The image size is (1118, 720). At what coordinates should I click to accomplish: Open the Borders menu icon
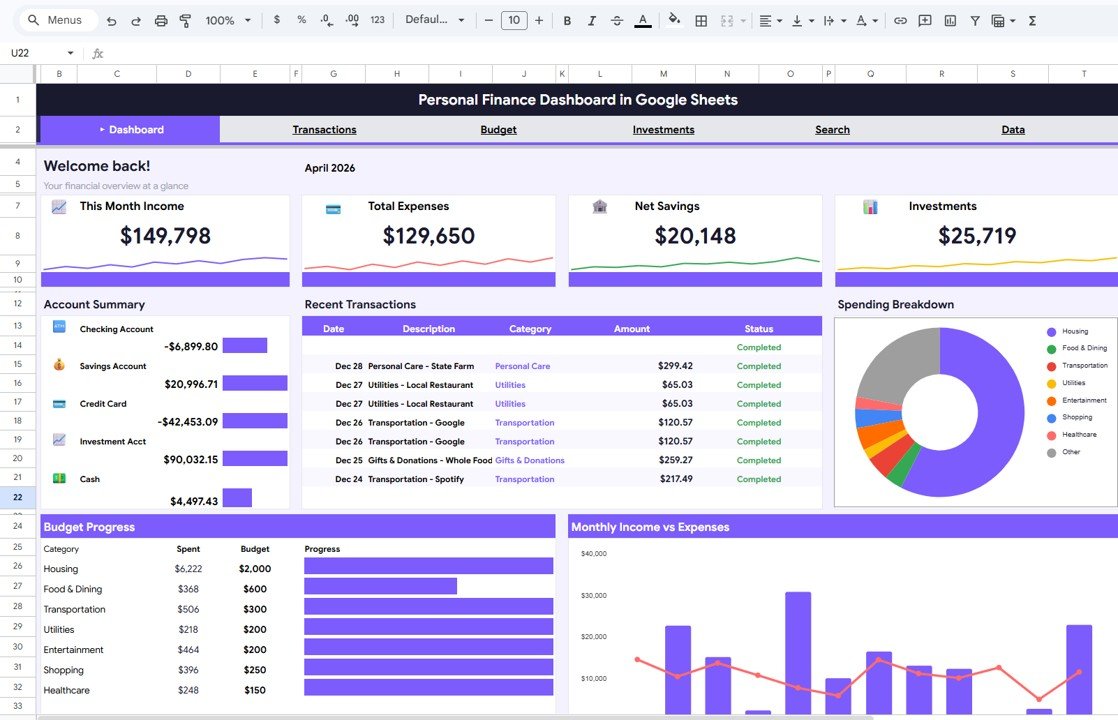[x=699, y=19]
